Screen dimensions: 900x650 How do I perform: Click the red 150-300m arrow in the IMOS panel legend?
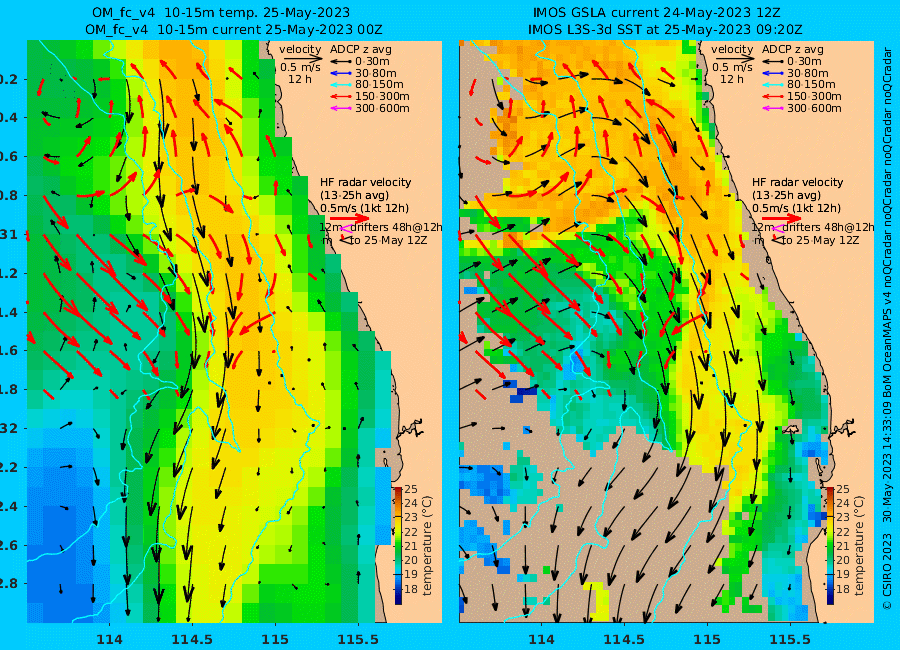(773, 96)
